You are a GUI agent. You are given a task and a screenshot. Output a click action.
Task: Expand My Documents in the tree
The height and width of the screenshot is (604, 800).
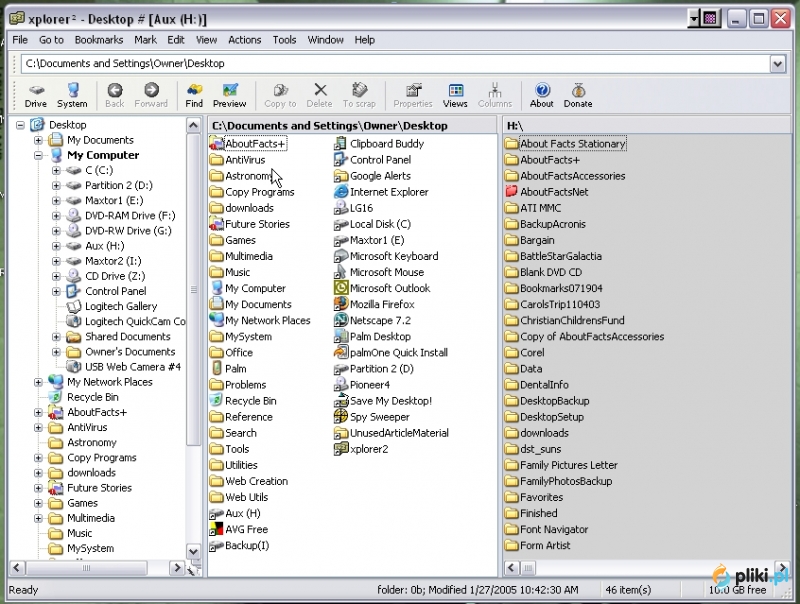click(x=38, y=140)
